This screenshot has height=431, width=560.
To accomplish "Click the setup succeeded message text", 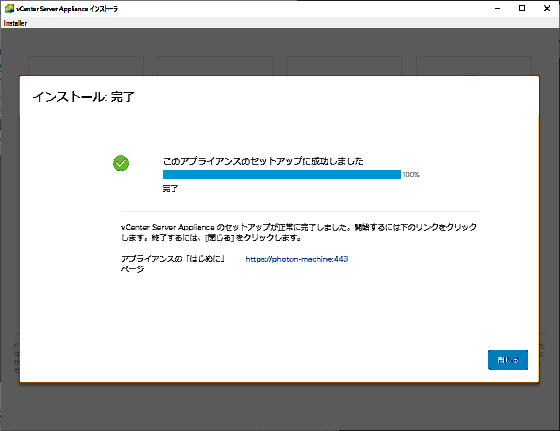I will (263, 161).
